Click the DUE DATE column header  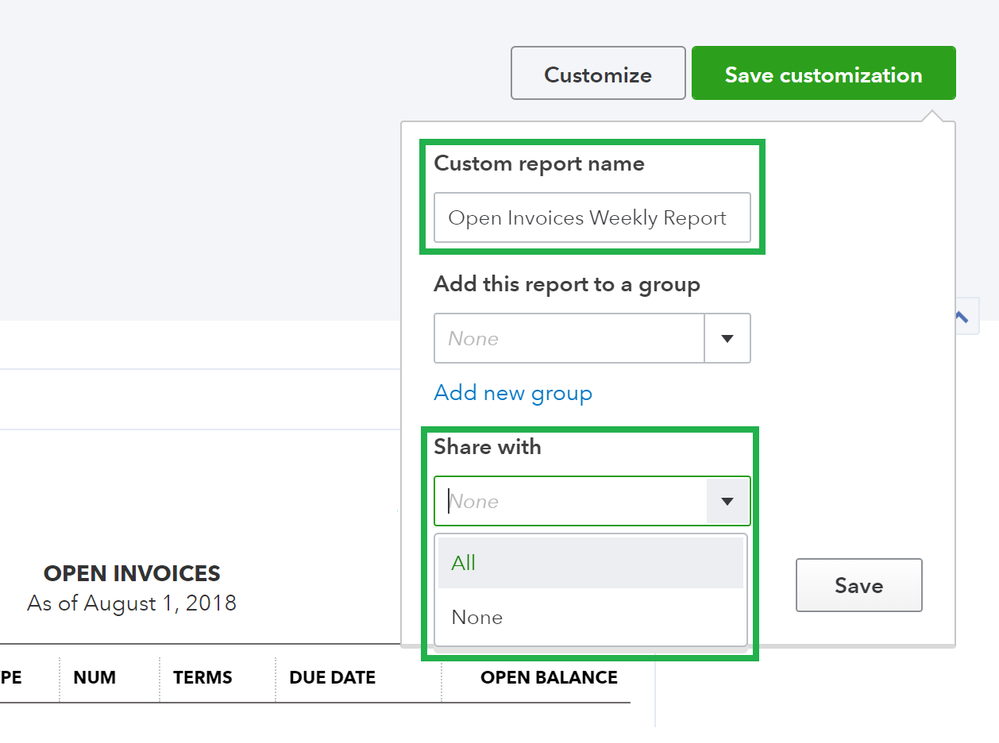(x=332, y=678)
